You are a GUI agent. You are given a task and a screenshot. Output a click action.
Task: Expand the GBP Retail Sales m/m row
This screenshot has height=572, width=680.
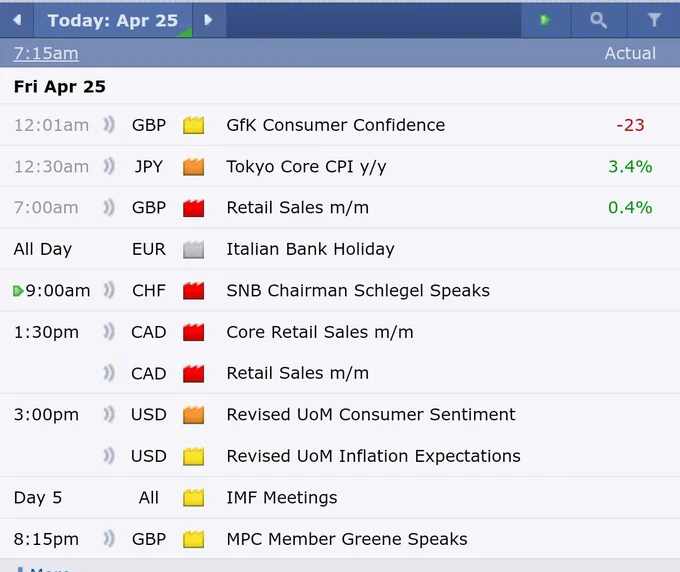[x=340, y=208]
